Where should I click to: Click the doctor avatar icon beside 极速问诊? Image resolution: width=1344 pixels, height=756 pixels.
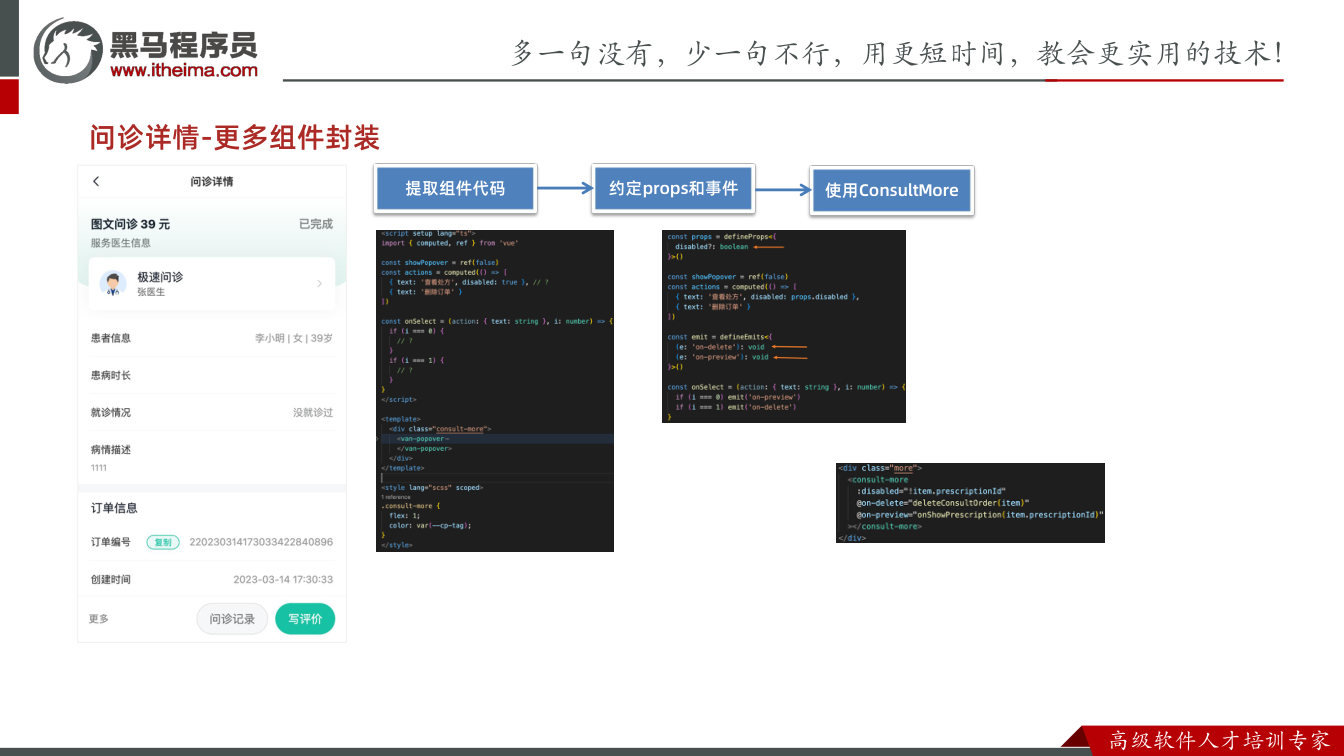point(112,284)
